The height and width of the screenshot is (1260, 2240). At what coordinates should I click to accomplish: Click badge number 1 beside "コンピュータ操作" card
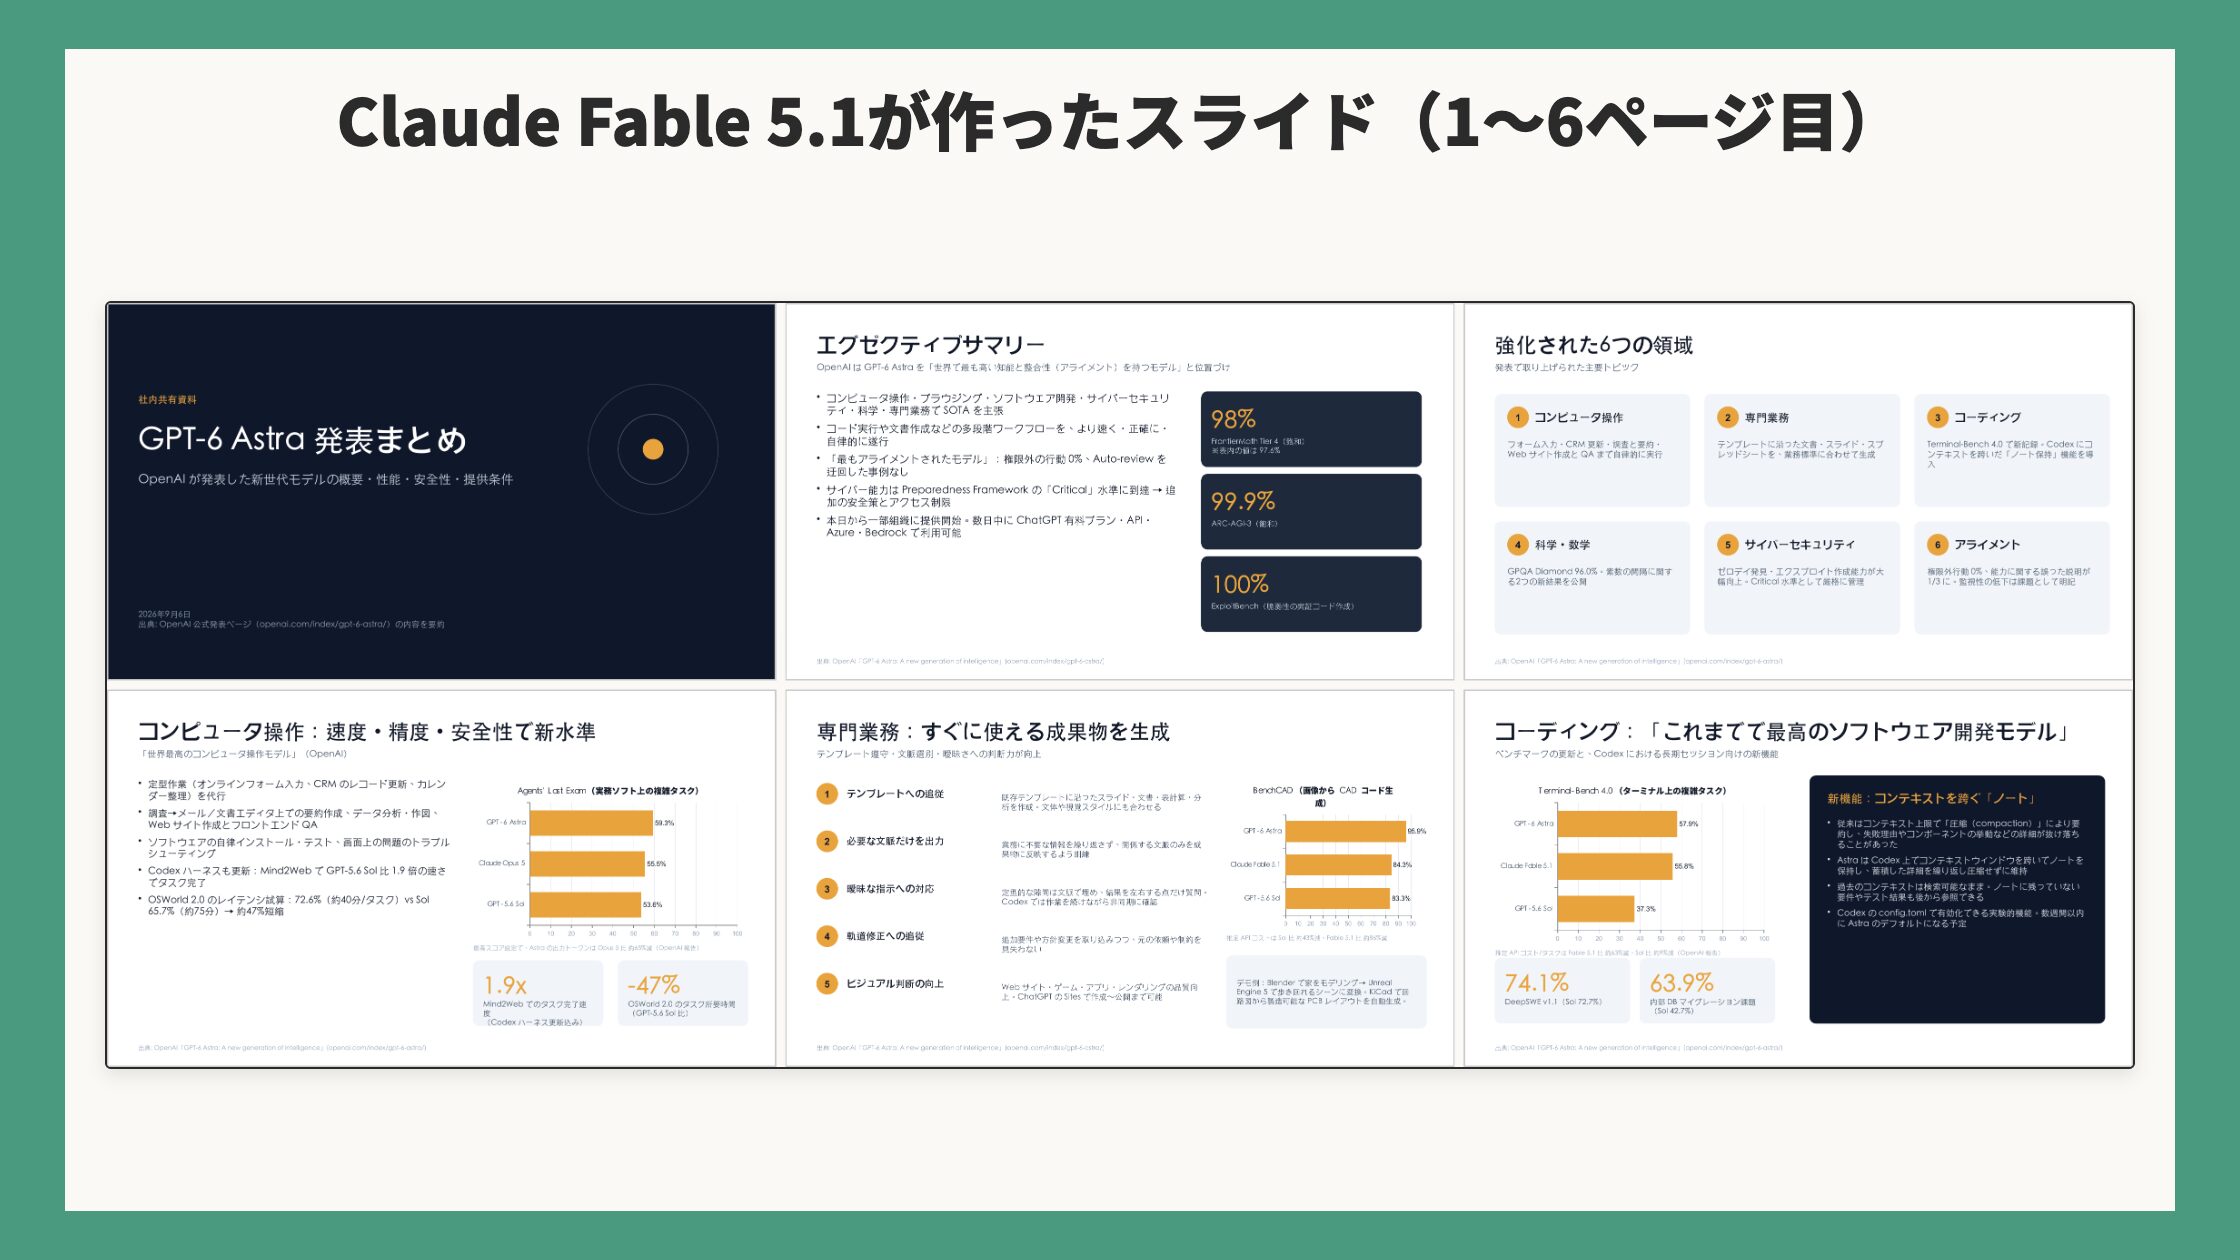[1518, 418]
